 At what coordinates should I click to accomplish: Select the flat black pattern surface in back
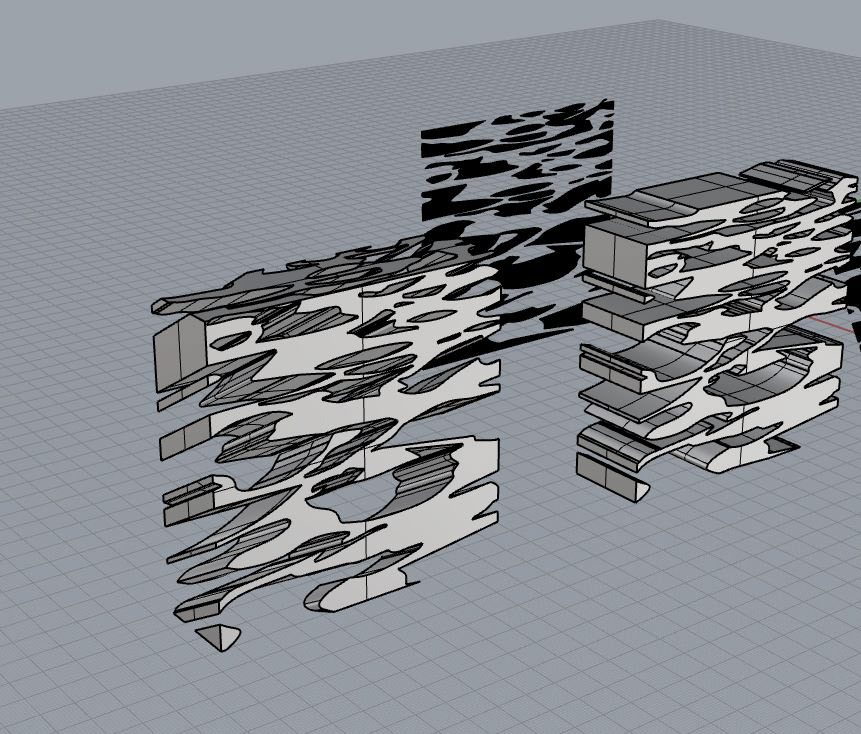pos(516,160)
